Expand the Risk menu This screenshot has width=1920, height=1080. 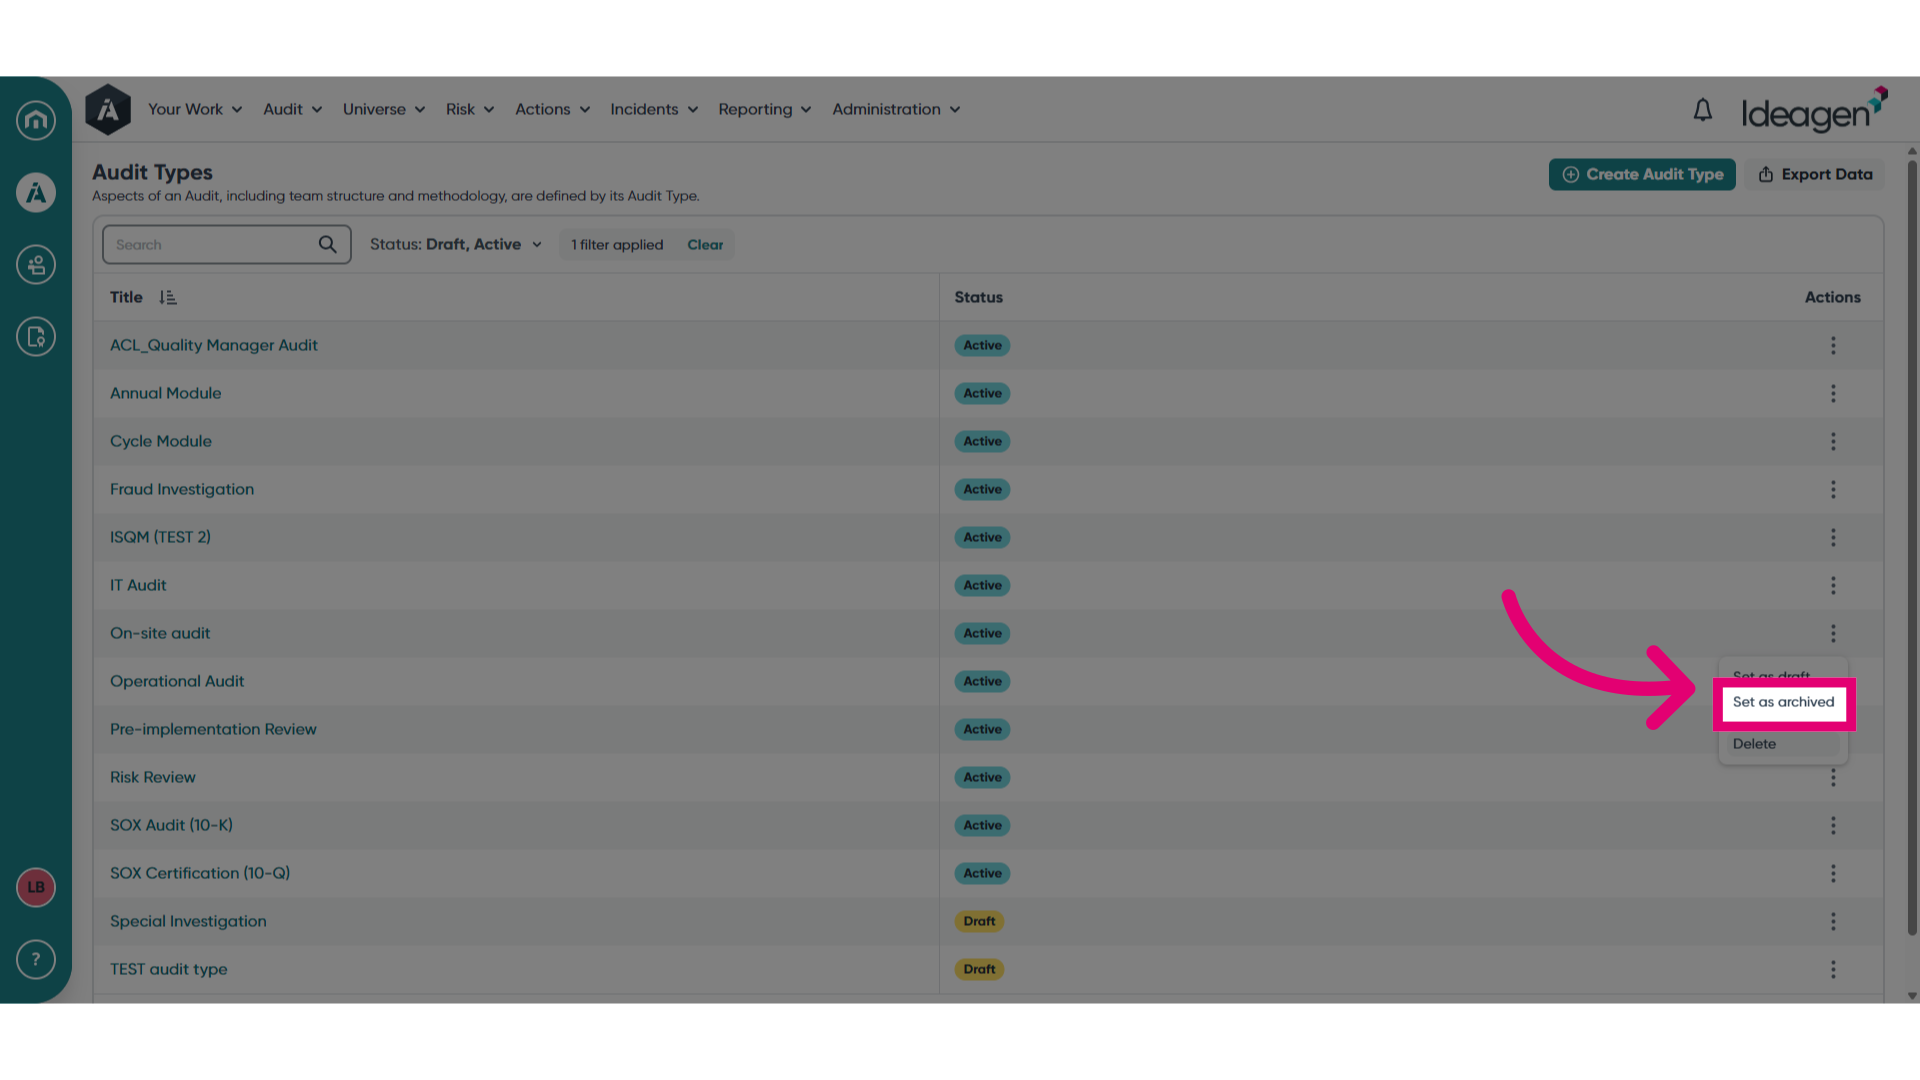click(x=470, y=110)
